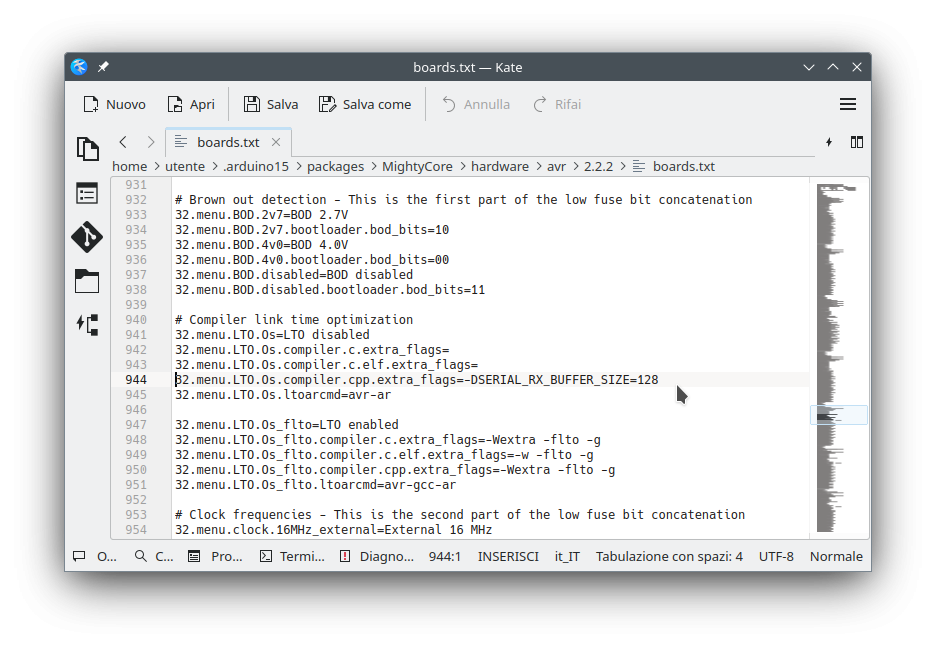Toggle split view icon near tab bar
The width and height of the screenshot is (936, 648).
857,142
